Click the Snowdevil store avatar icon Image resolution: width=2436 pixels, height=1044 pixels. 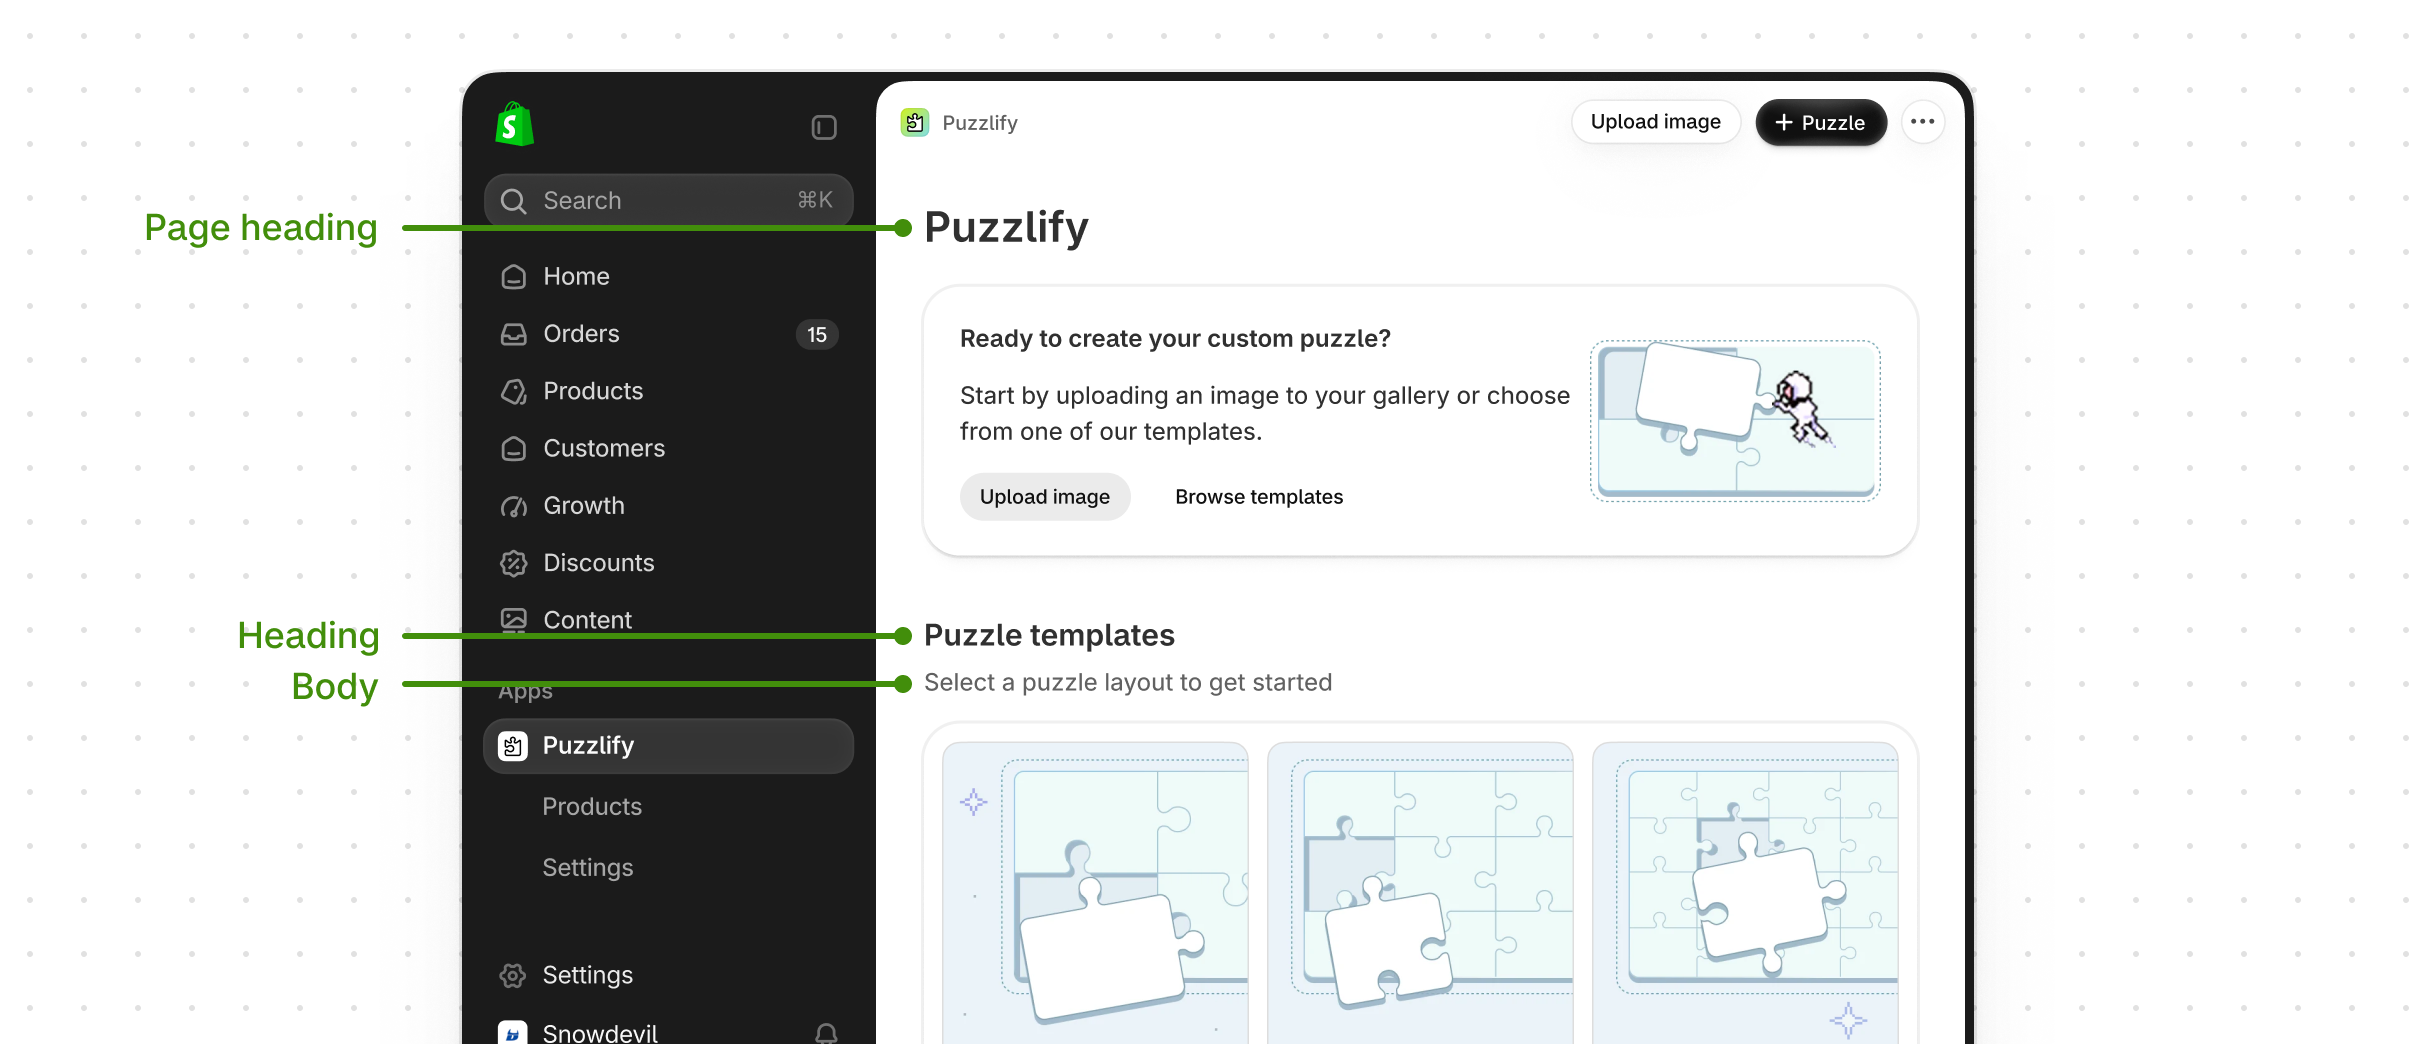513,1033
